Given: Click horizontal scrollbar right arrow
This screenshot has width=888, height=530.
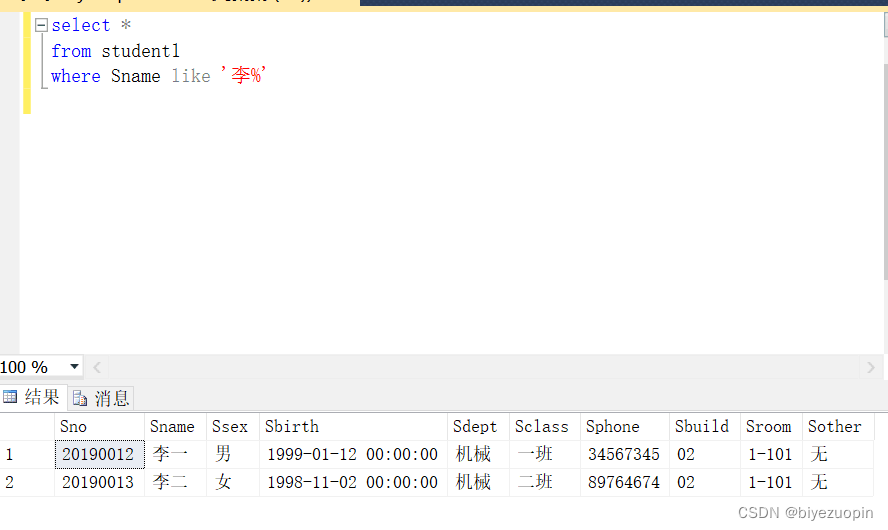Looking at the screenshot, I should [x=870, y=367].
